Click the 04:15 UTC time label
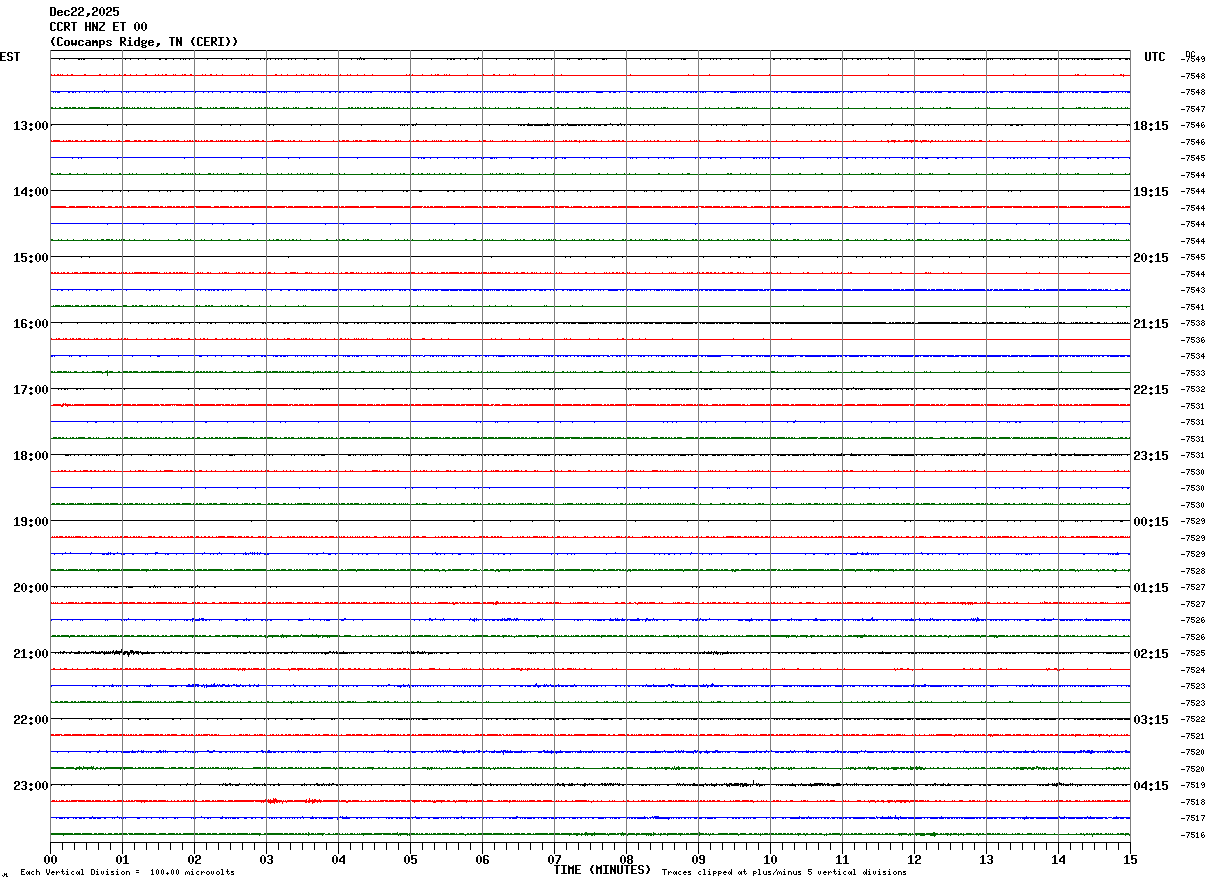 coord(1151,786)
